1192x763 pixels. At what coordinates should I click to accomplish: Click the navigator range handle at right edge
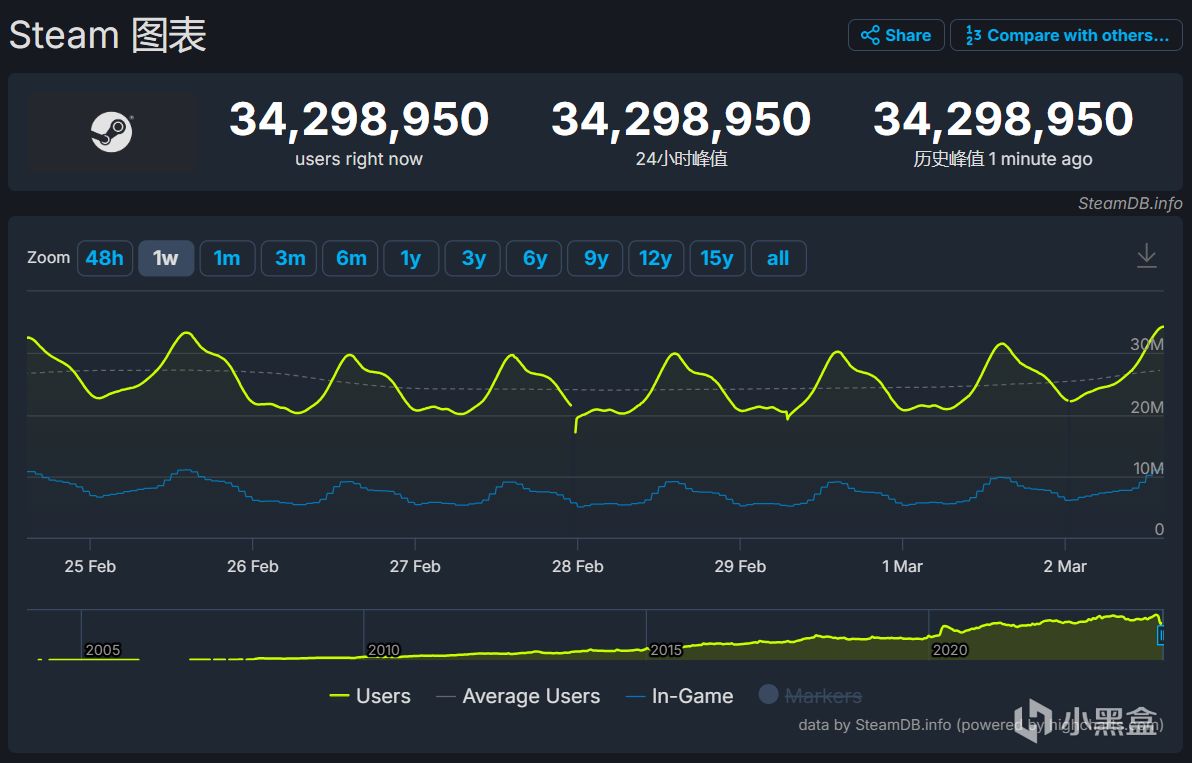[1161, 635]
